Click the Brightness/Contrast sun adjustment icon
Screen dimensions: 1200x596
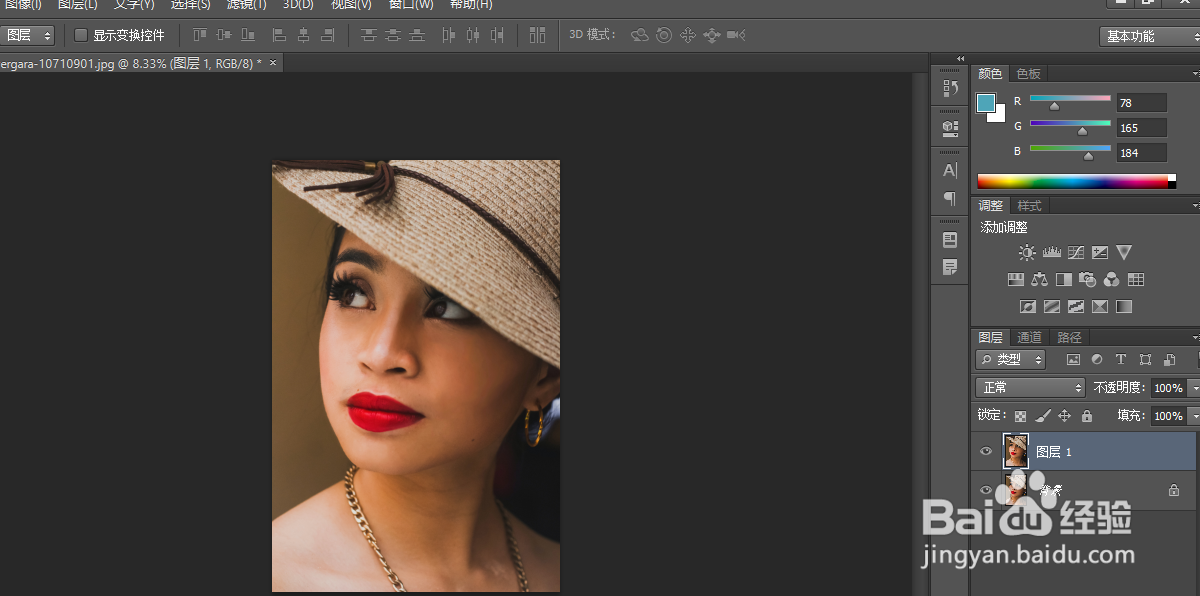[x=1027, y=253]
